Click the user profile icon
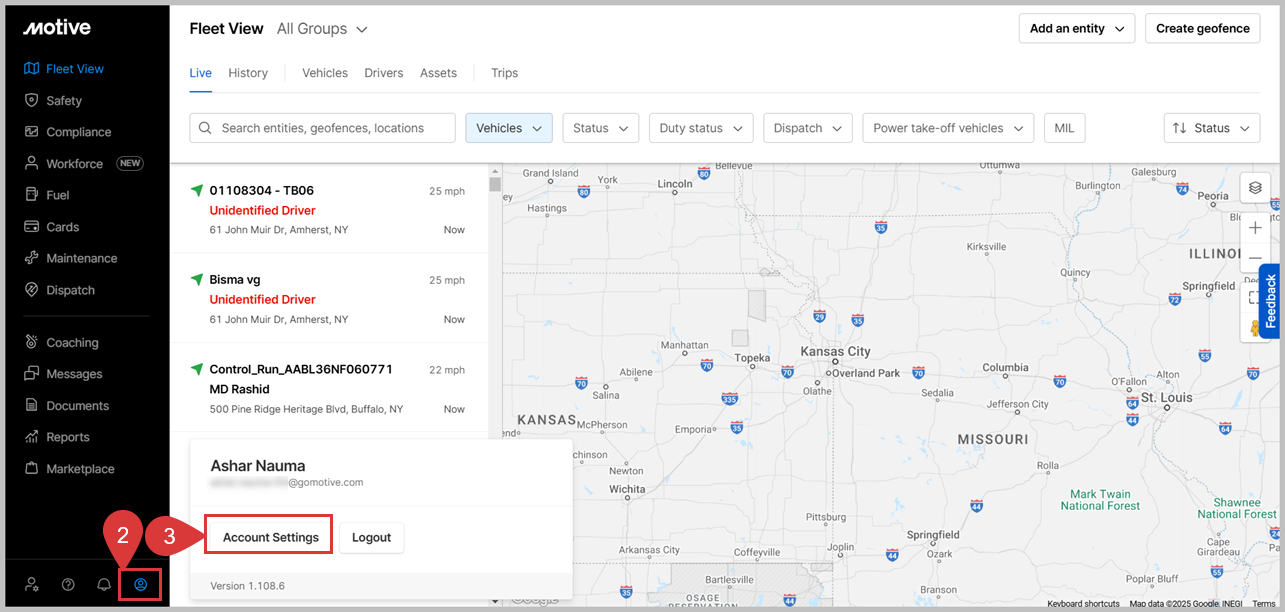 pos(141,584)
